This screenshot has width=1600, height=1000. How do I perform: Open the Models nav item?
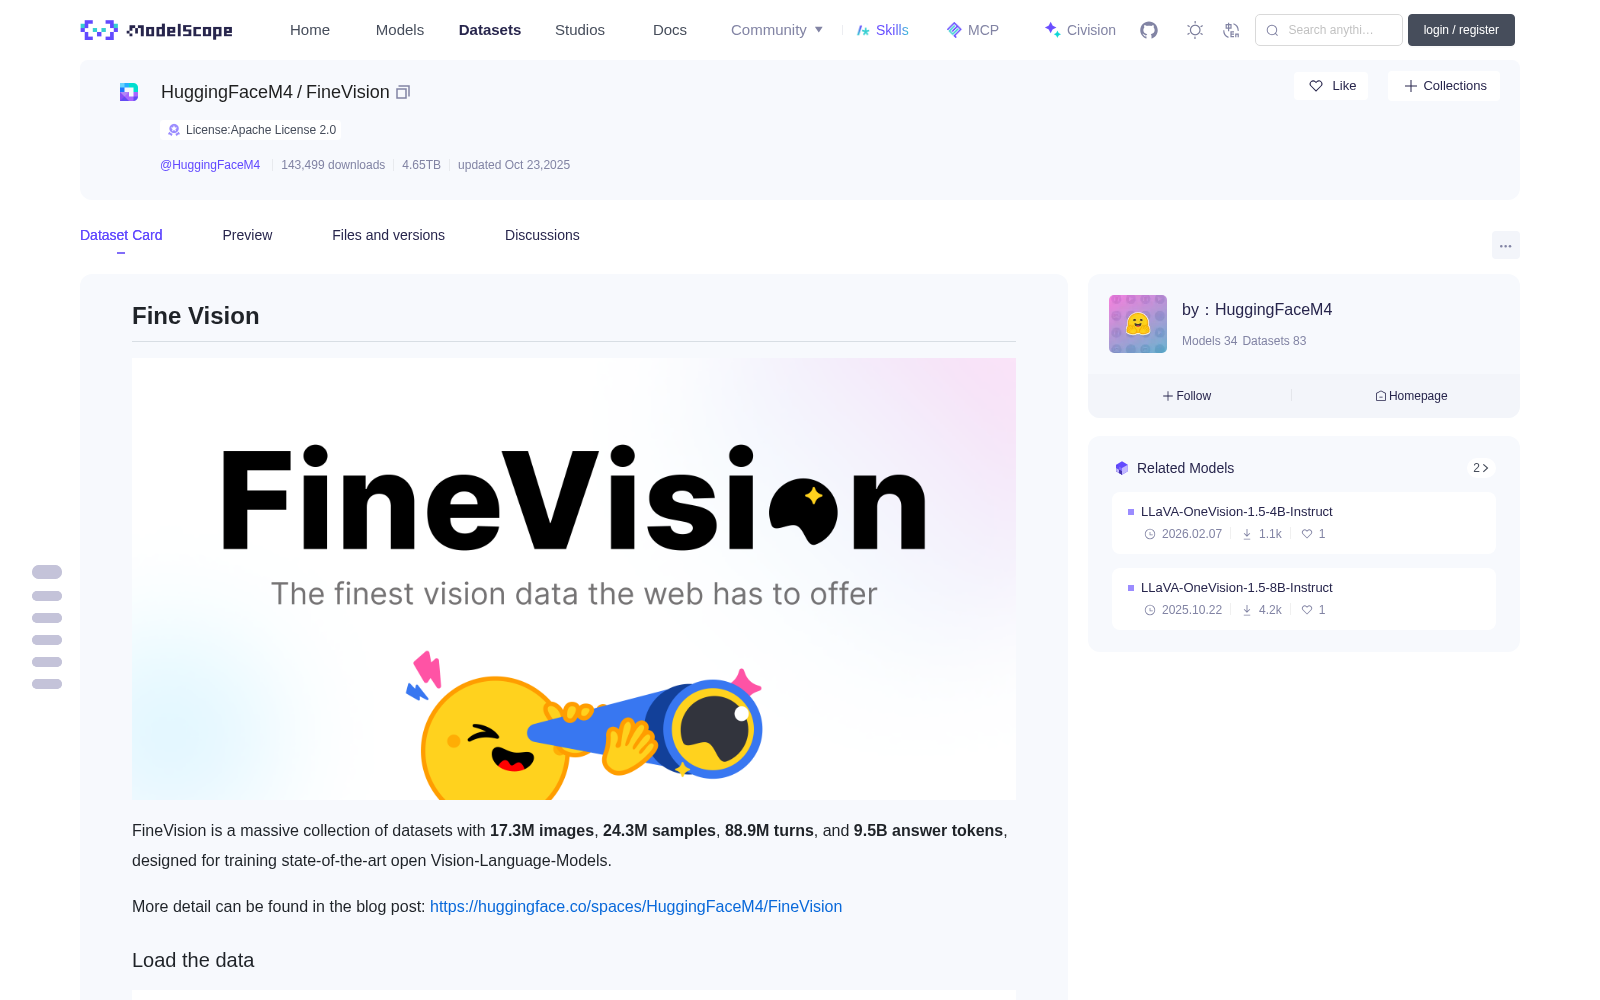(400, 30)
